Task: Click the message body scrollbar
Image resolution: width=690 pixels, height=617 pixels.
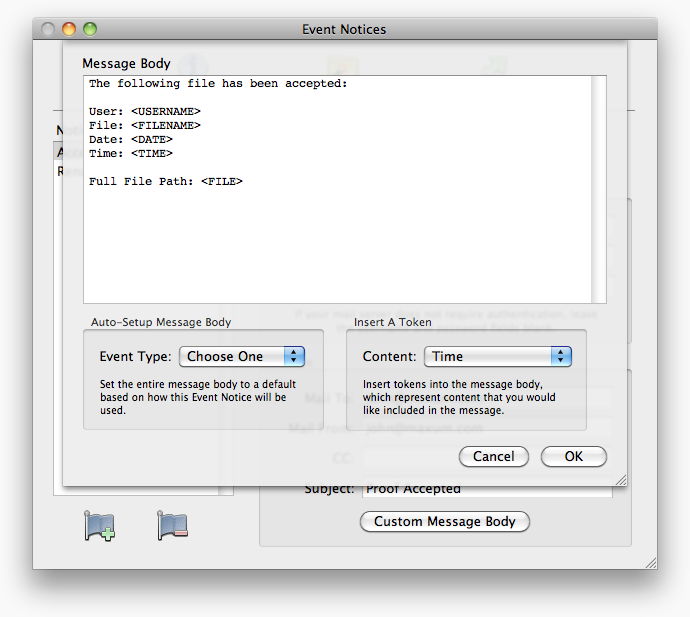Action: pos(599,188)
